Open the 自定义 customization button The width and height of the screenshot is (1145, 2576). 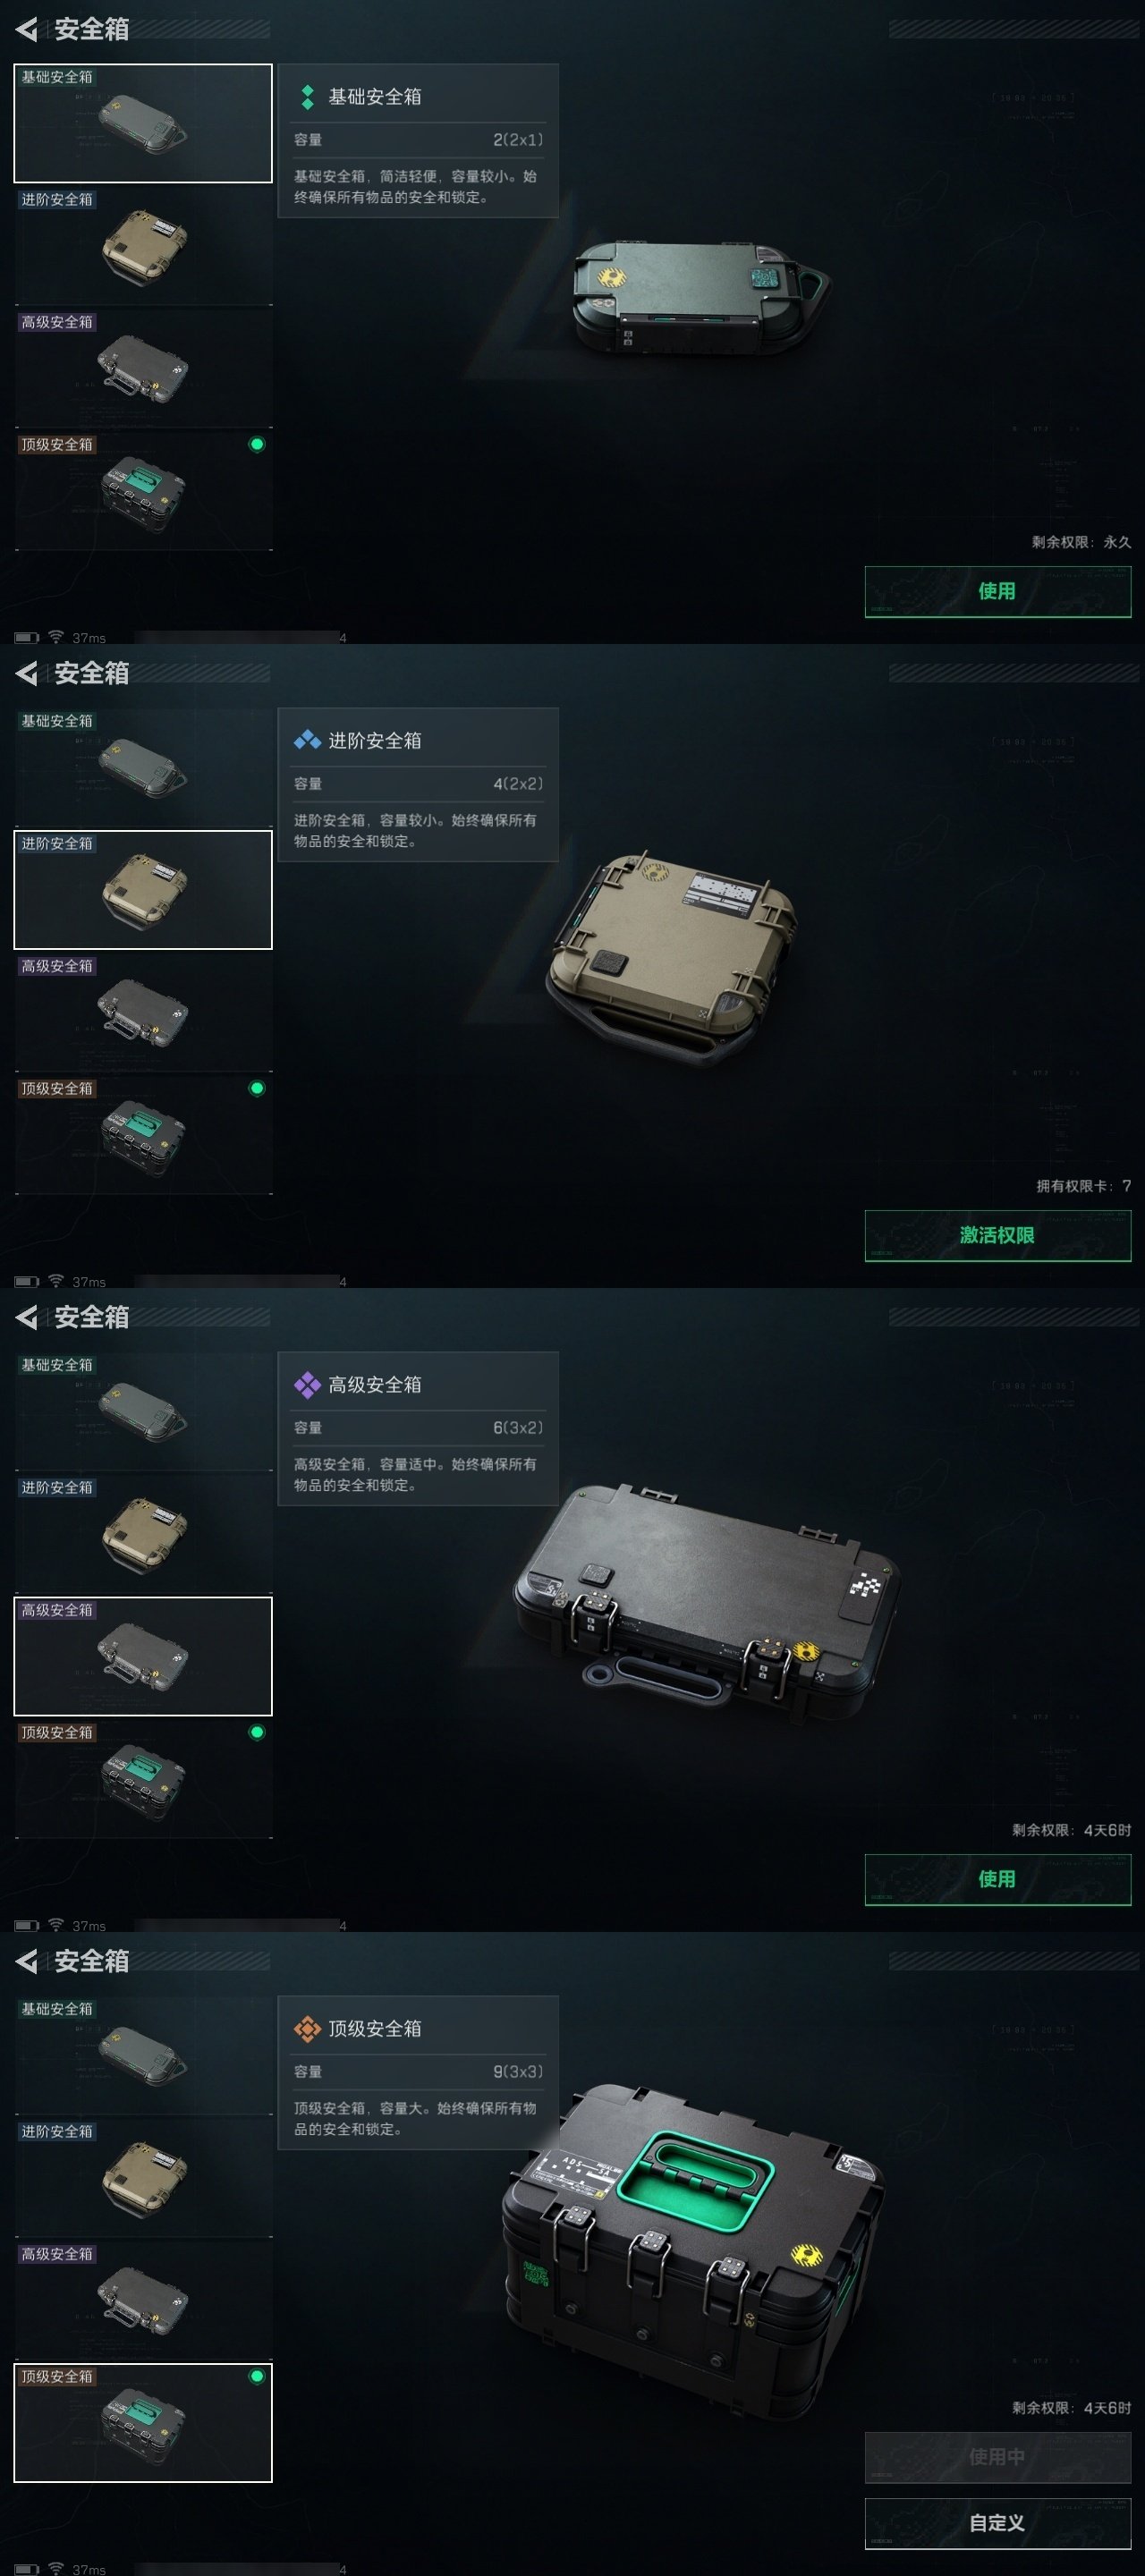tap(997, 2523)
